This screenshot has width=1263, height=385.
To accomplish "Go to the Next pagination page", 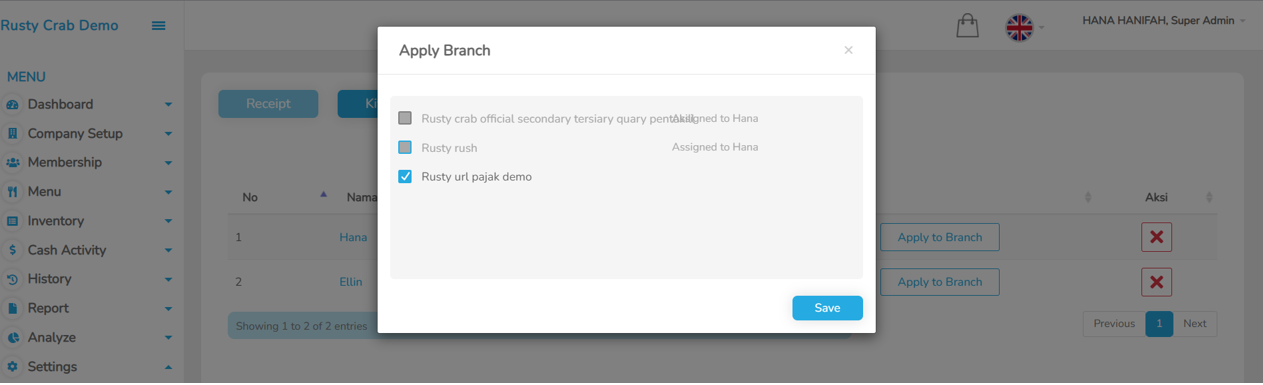I will coord(1194,324).
